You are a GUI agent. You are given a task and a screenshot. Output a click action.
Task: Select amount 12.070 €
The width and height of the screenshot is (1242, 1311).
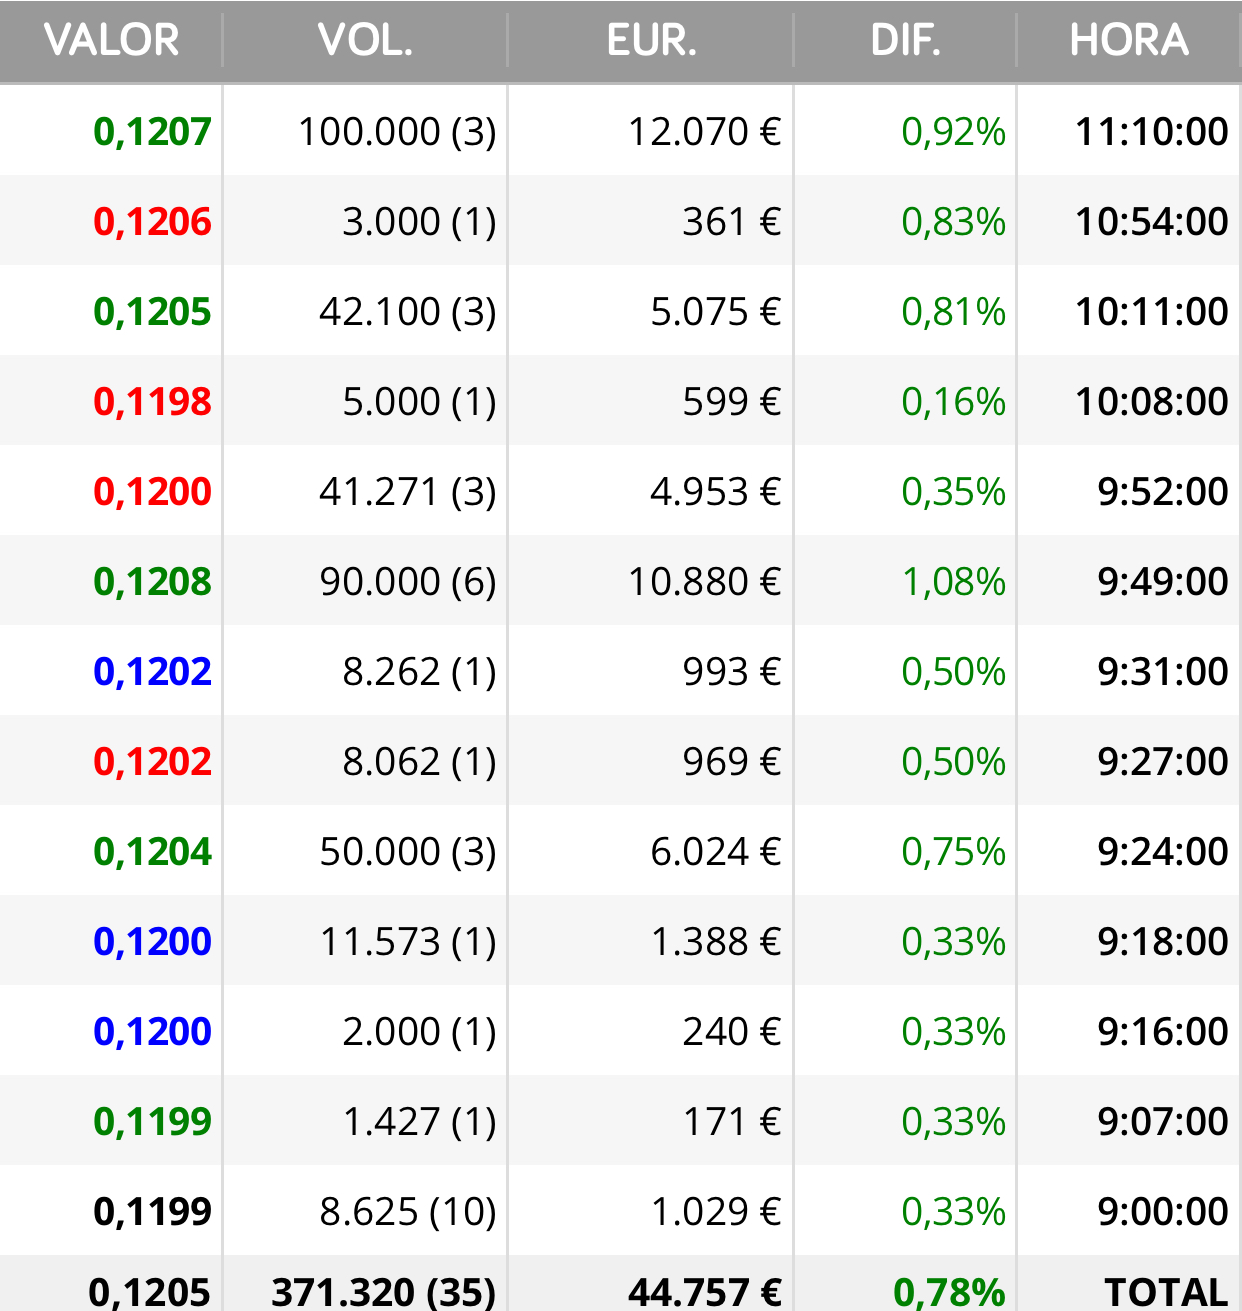704,132
